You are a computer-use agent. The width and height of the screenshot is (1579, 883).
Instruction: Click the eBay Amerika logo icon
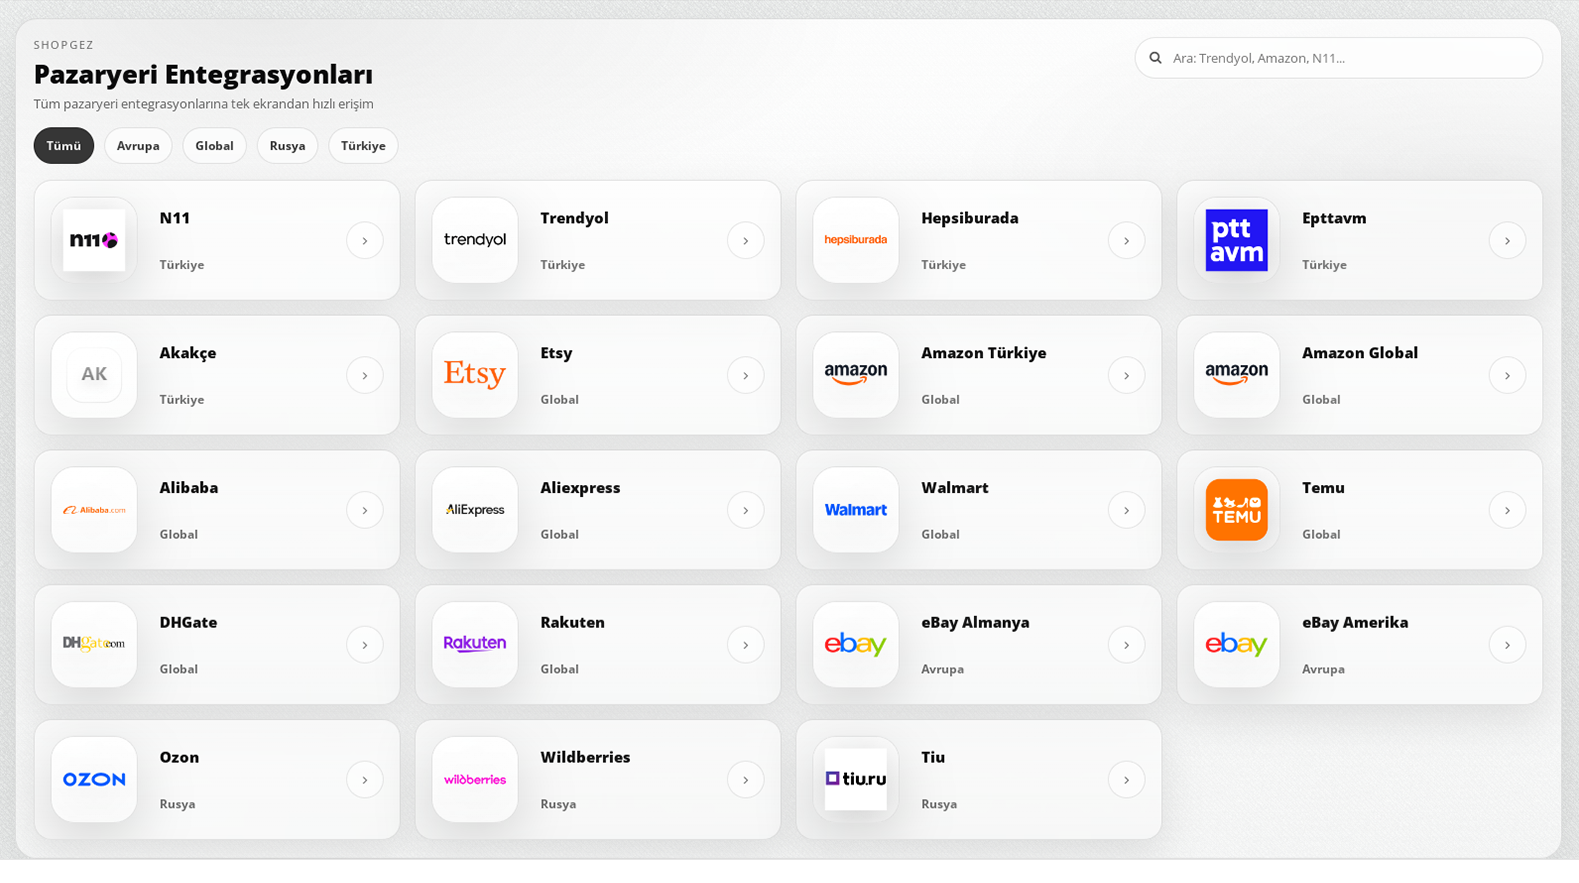click(x=1237, y=645)
